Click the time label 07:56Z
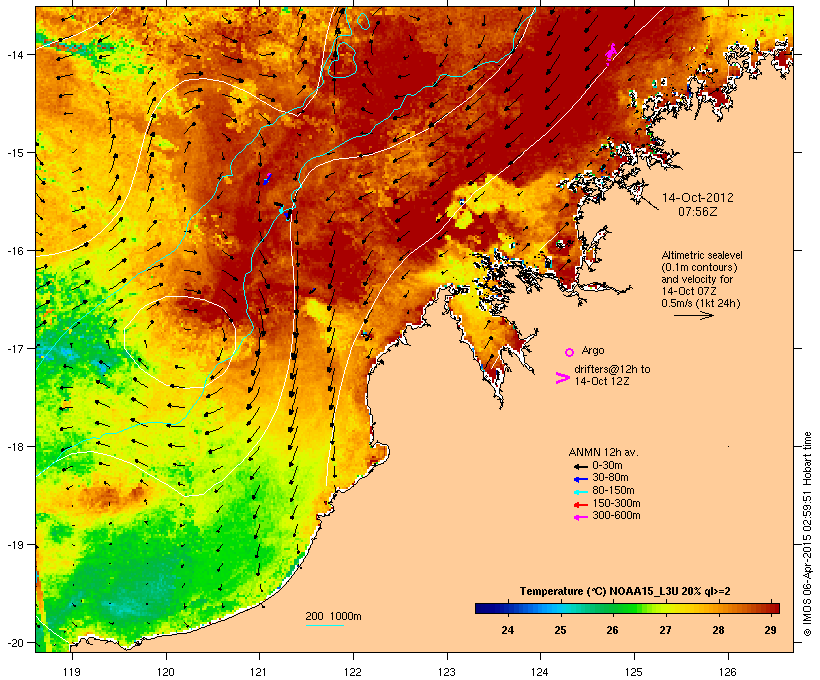The width and height of the screenshot is (820, 680). coord(698,212)
